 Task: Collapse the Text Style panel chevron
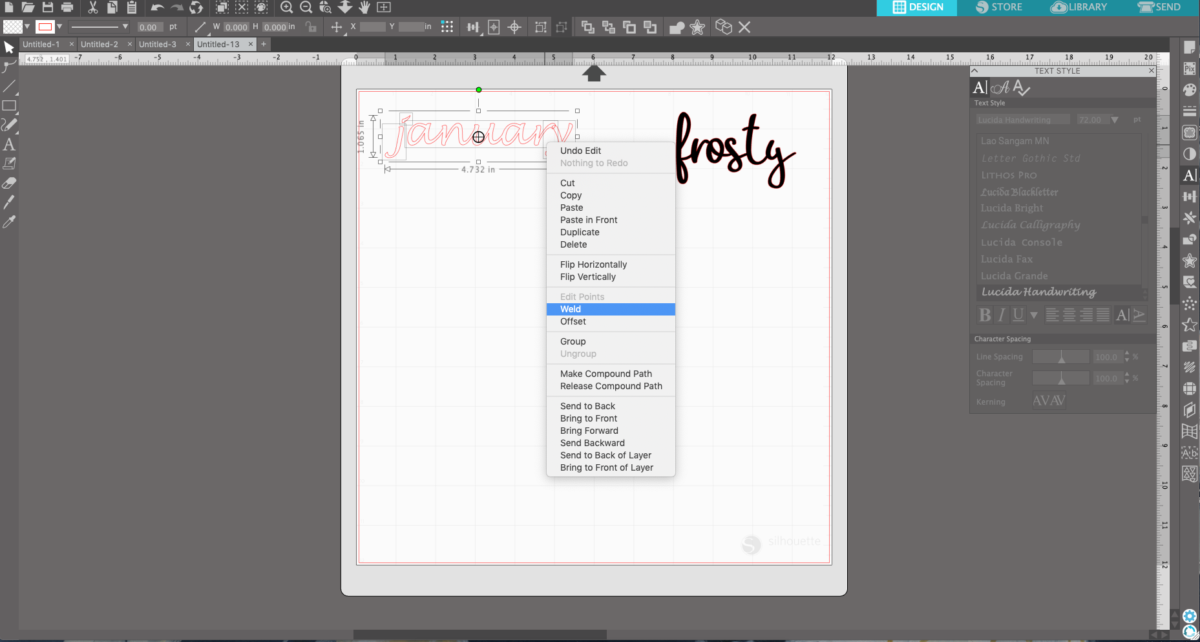coord(975,71)
